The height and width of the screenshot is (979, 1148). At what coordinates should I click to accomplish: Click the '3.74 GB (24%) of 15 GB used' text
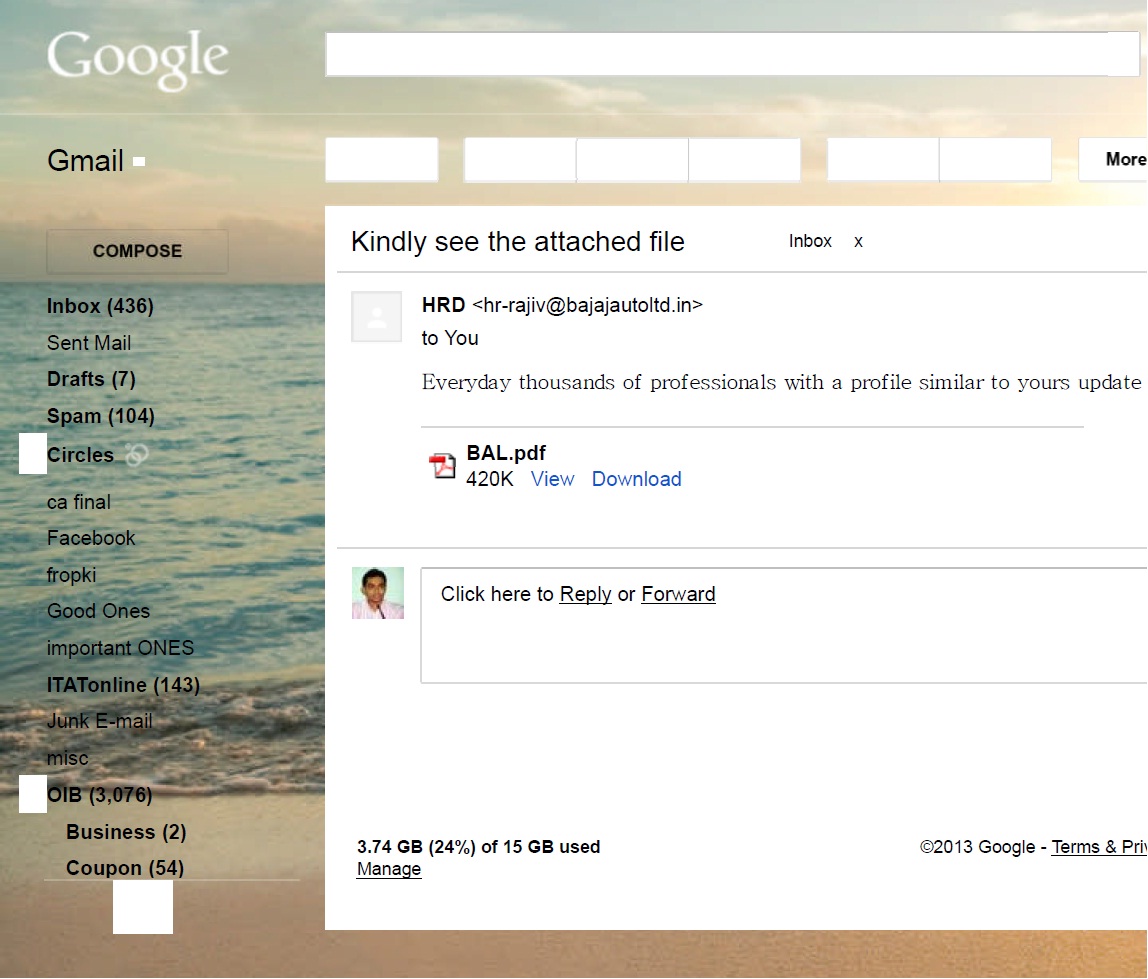[479, 847]
